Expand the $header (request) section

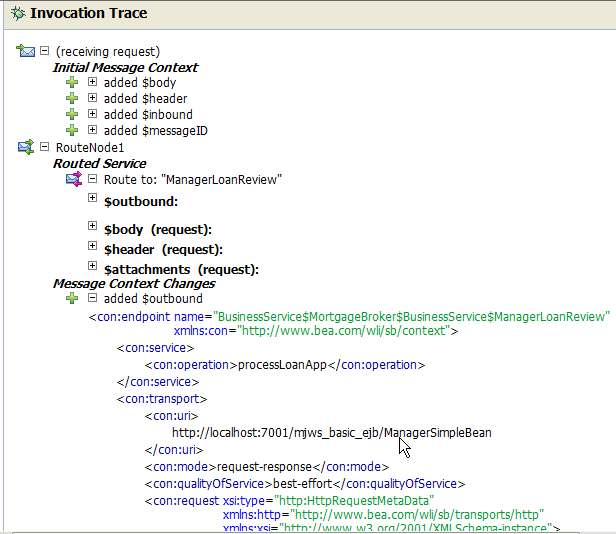92,246
